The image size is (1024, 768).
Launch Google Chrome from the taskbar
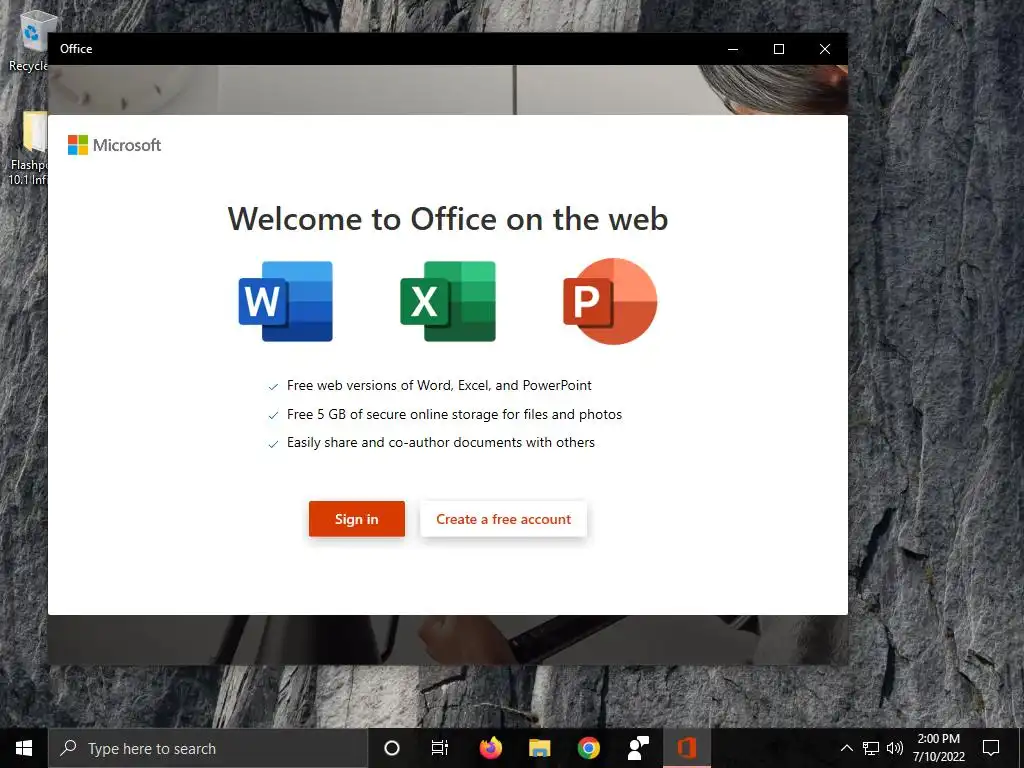[588, 748]
